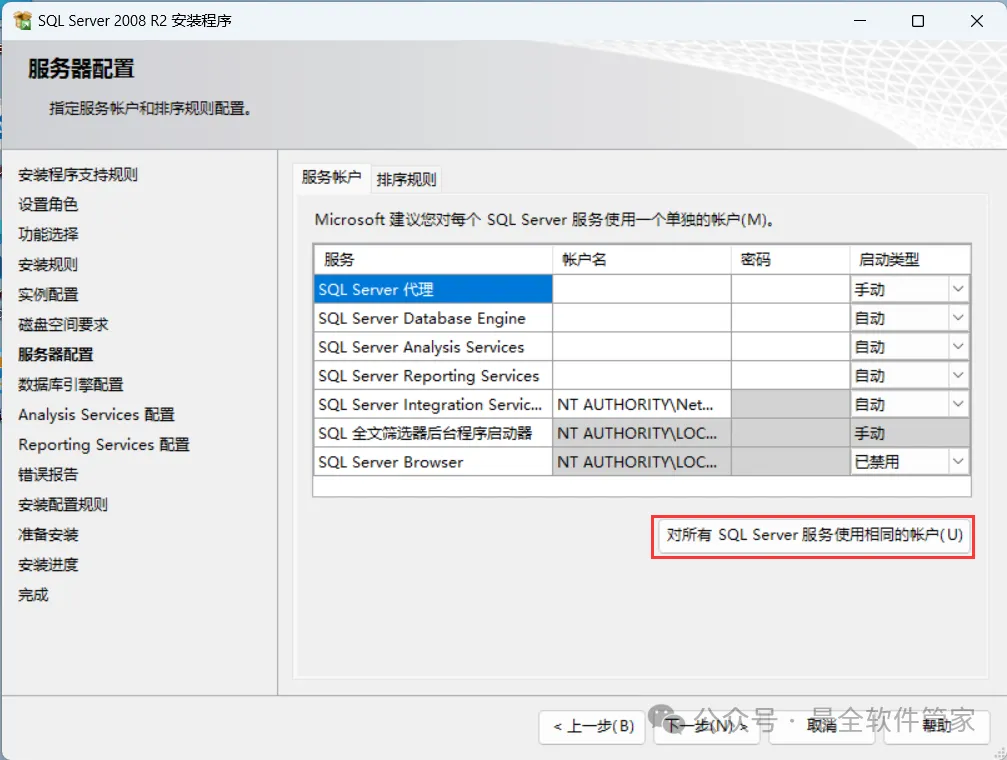Open startup type dropdown for Analysis Services
The height and width of the screenshot is (760, 1007).
click(958, 347)
